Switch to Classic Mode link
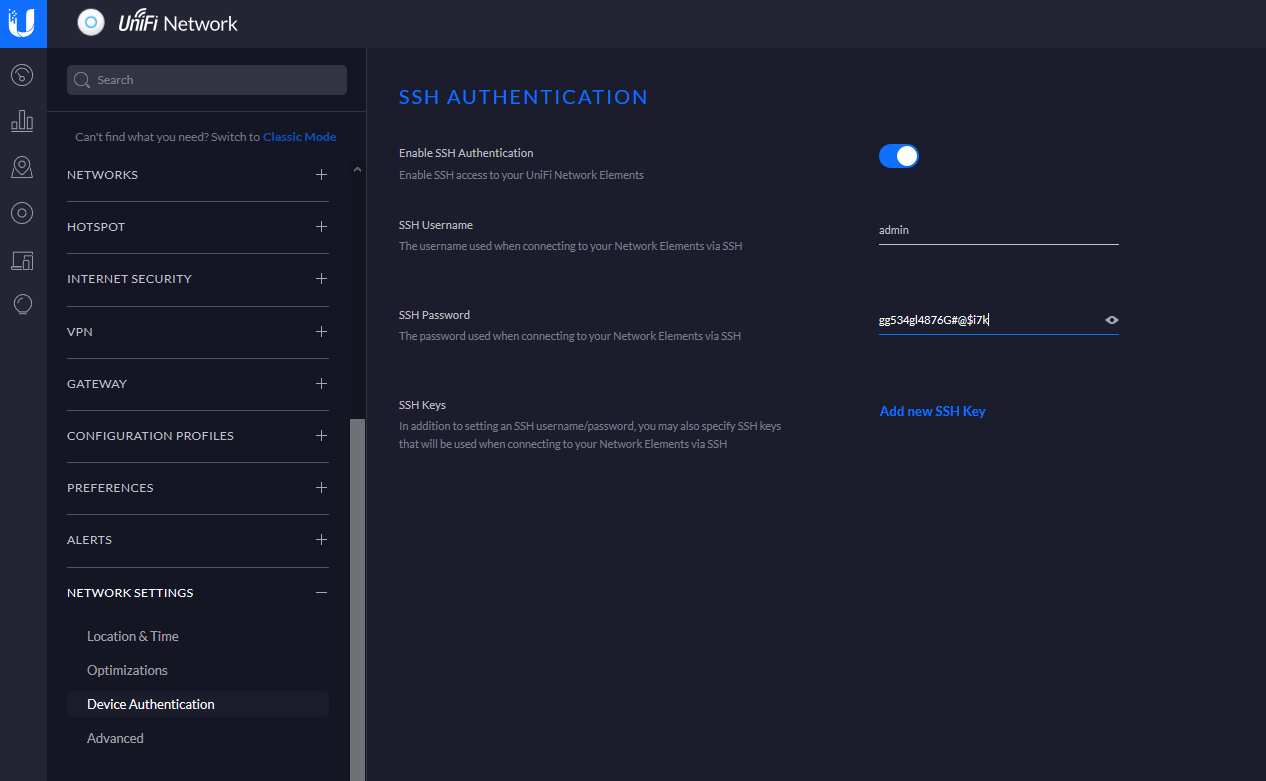This screenshot has width=1266, height=781. click(299, 137)
